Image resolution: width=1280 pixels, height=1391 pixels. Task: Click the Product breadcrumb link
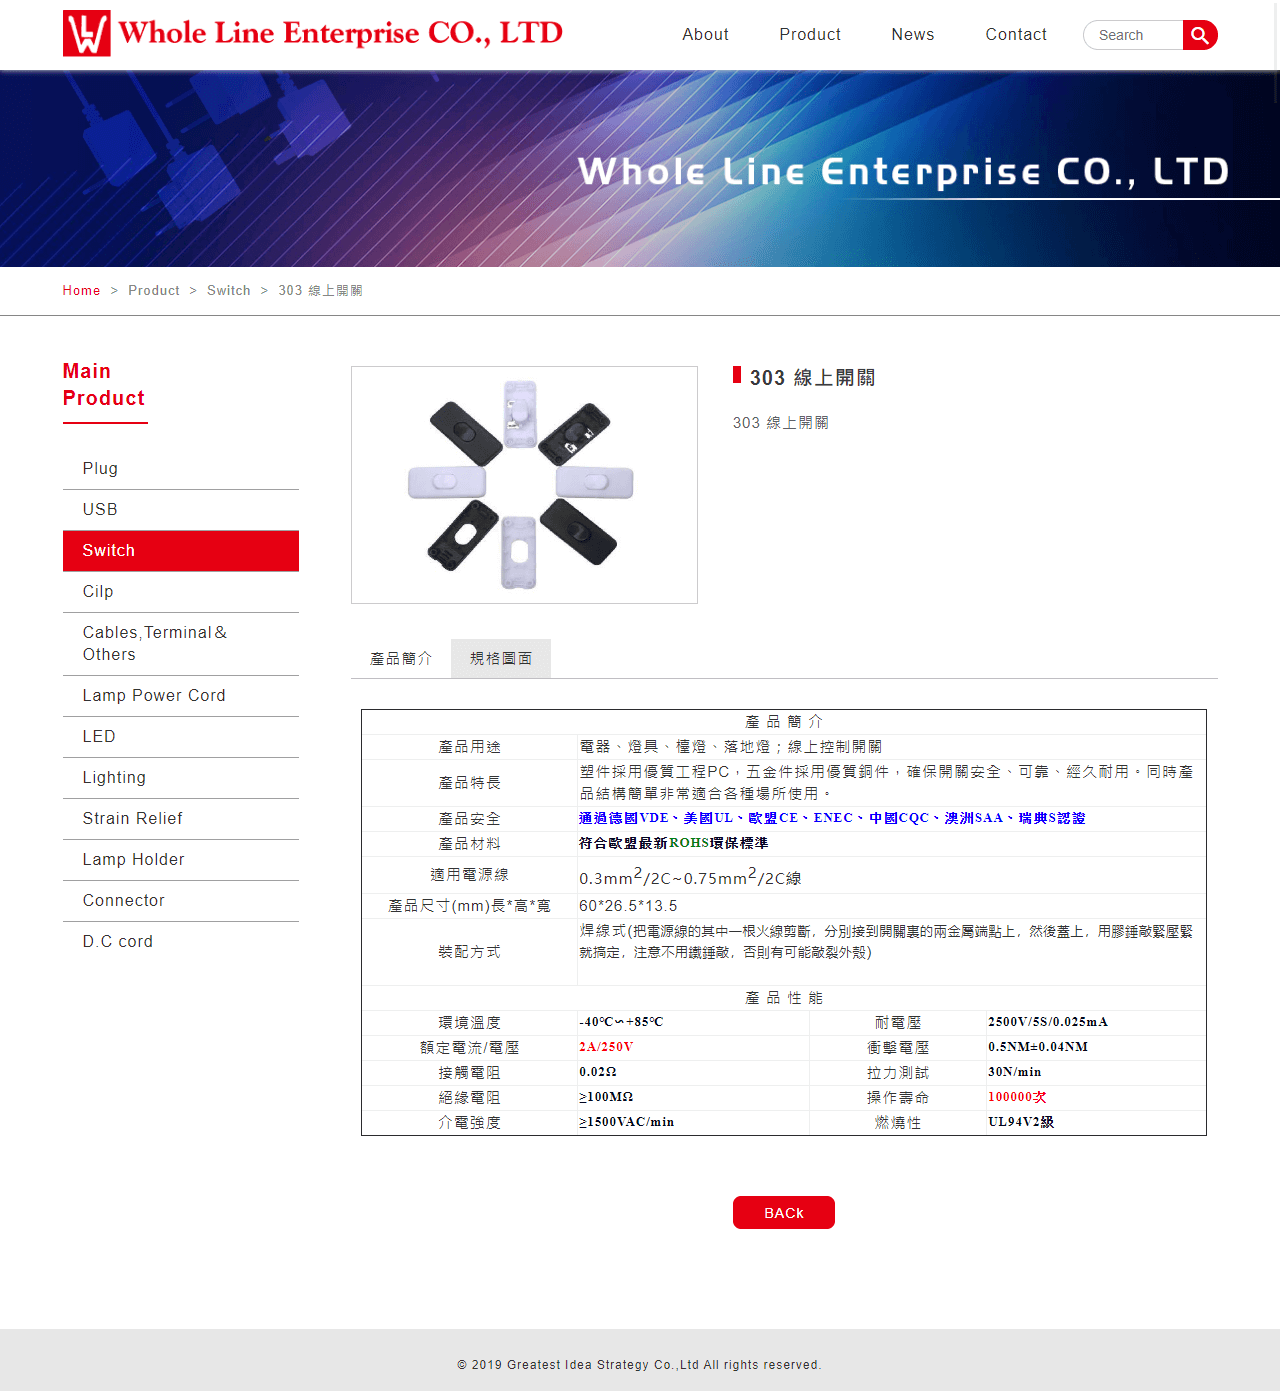coord(154,290)
